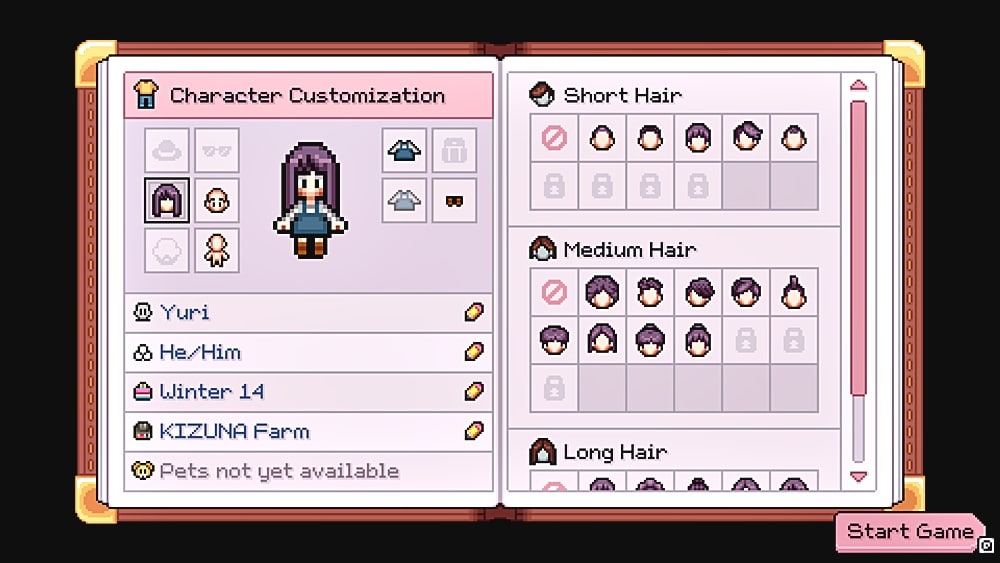This screenshot has height=563, width=1000.
Task: Edit the Winter 14 birthday
Action: [x=474, y=391]
